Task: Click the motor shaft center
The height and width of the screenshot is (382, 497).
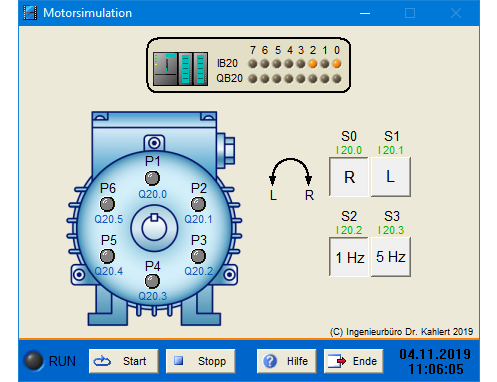Action: 154,228
